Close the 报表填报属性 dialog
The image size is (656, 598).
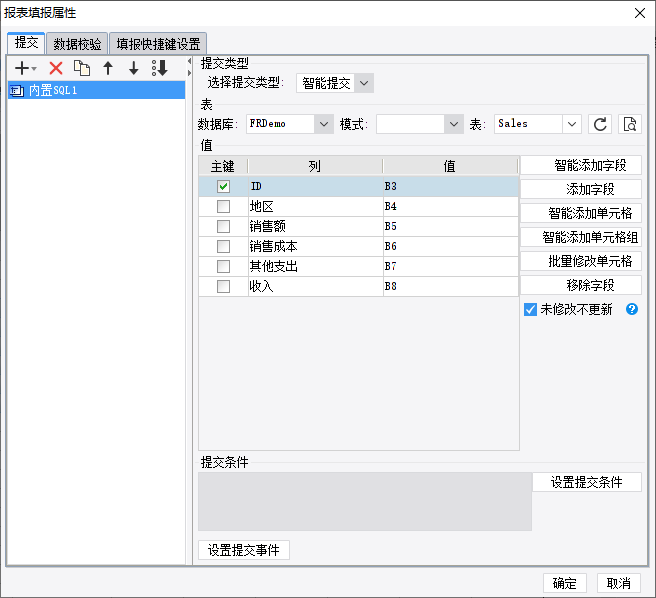point(639,13)
